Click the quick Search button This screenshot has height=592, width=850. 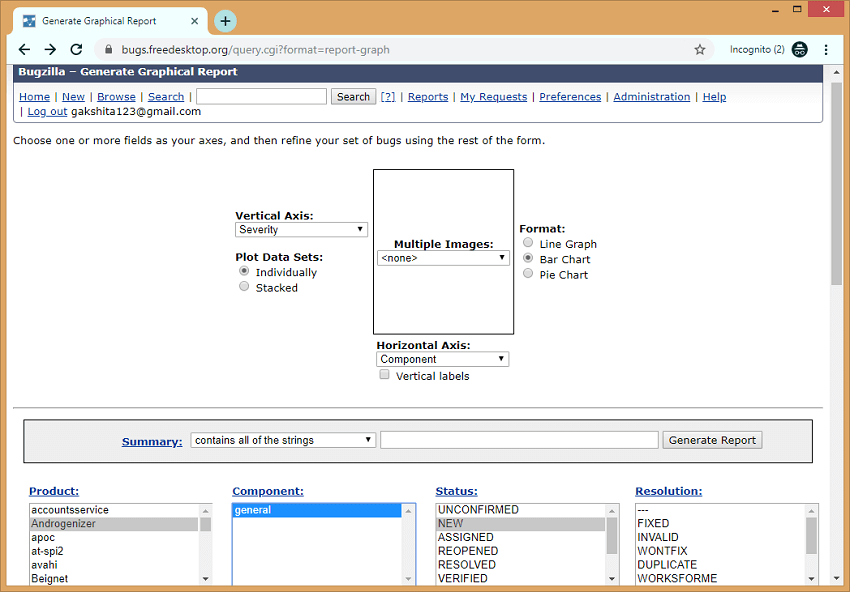pyautogui.click(x=353, y=96)
